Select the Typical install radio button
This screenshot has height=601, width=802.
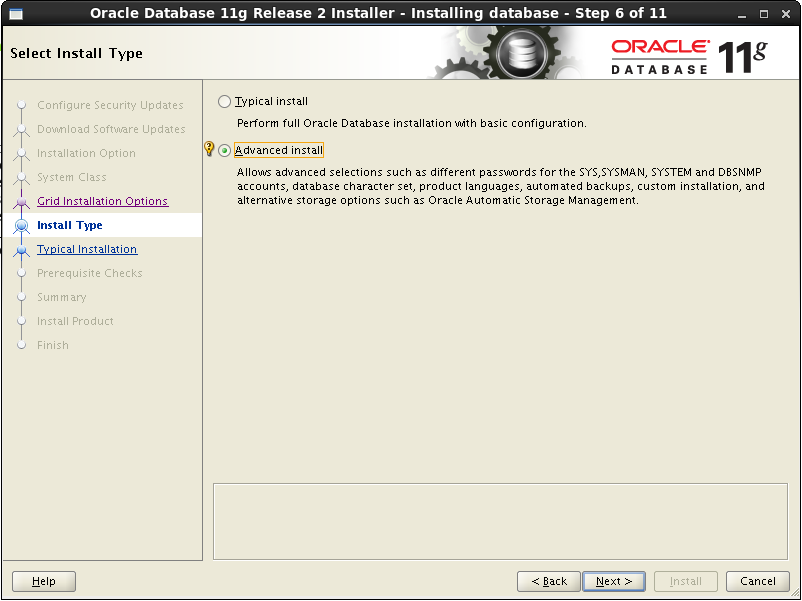224,101
